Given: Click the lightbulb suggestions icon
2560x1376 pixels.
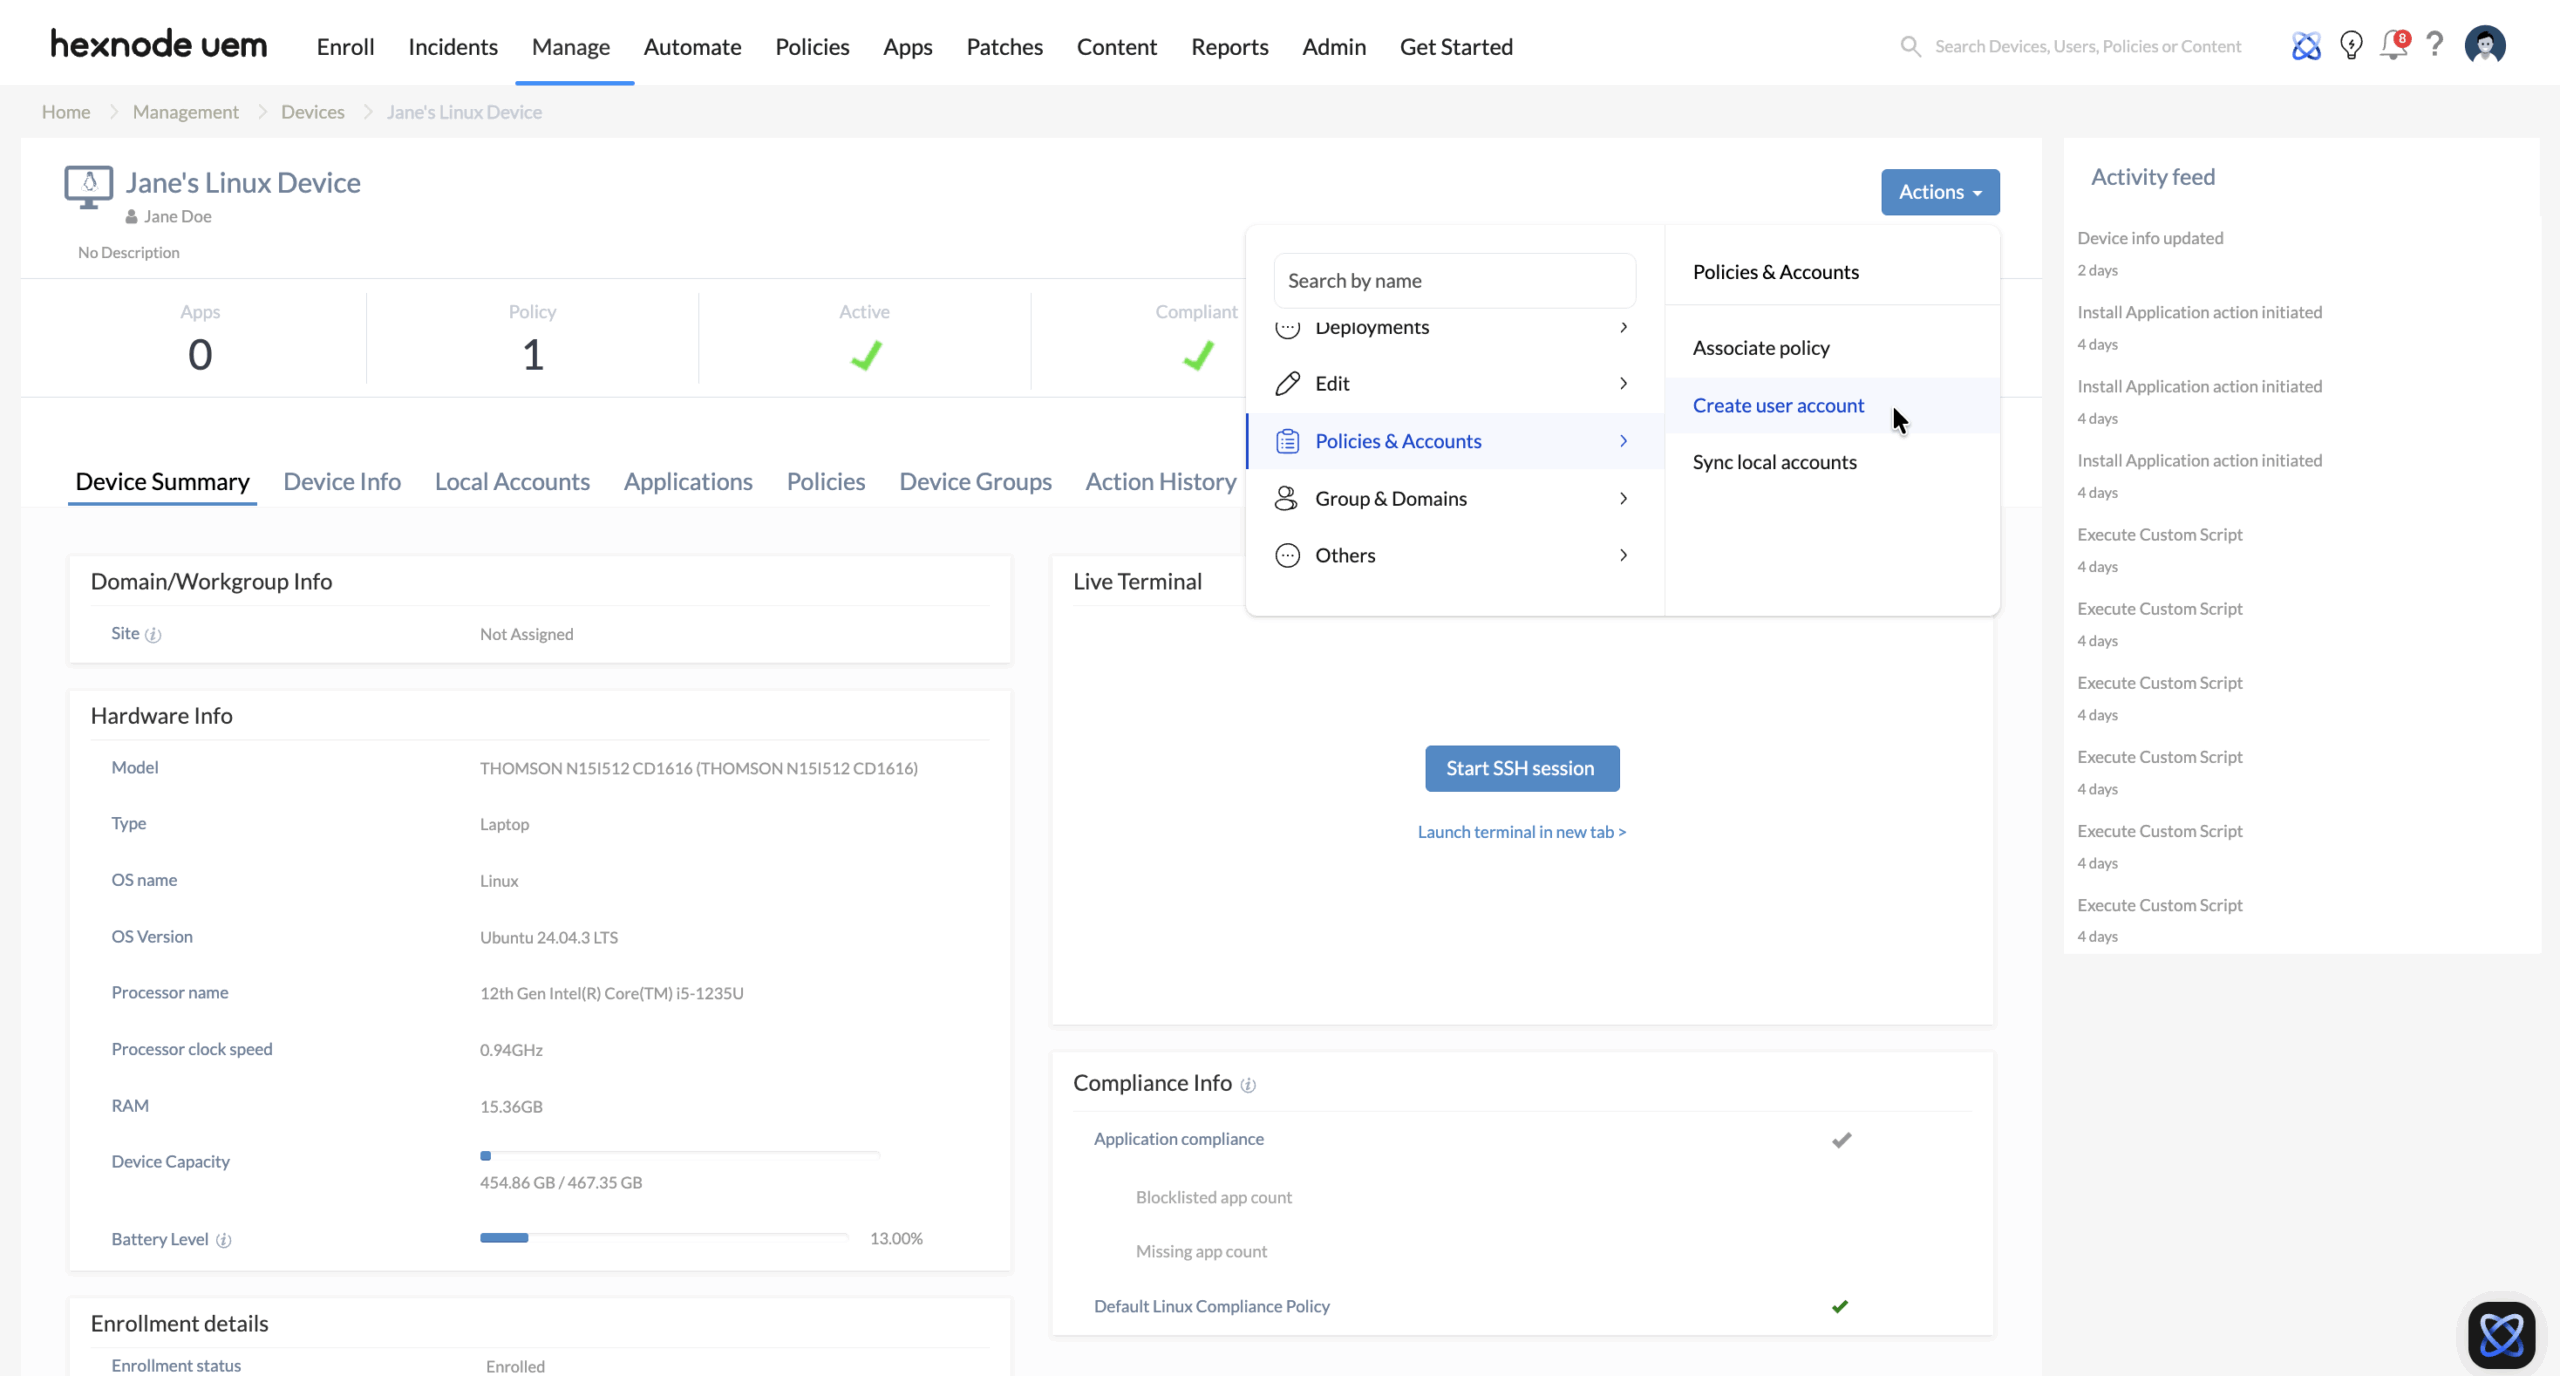Looking at the screenshot, I should (2351, 46).
